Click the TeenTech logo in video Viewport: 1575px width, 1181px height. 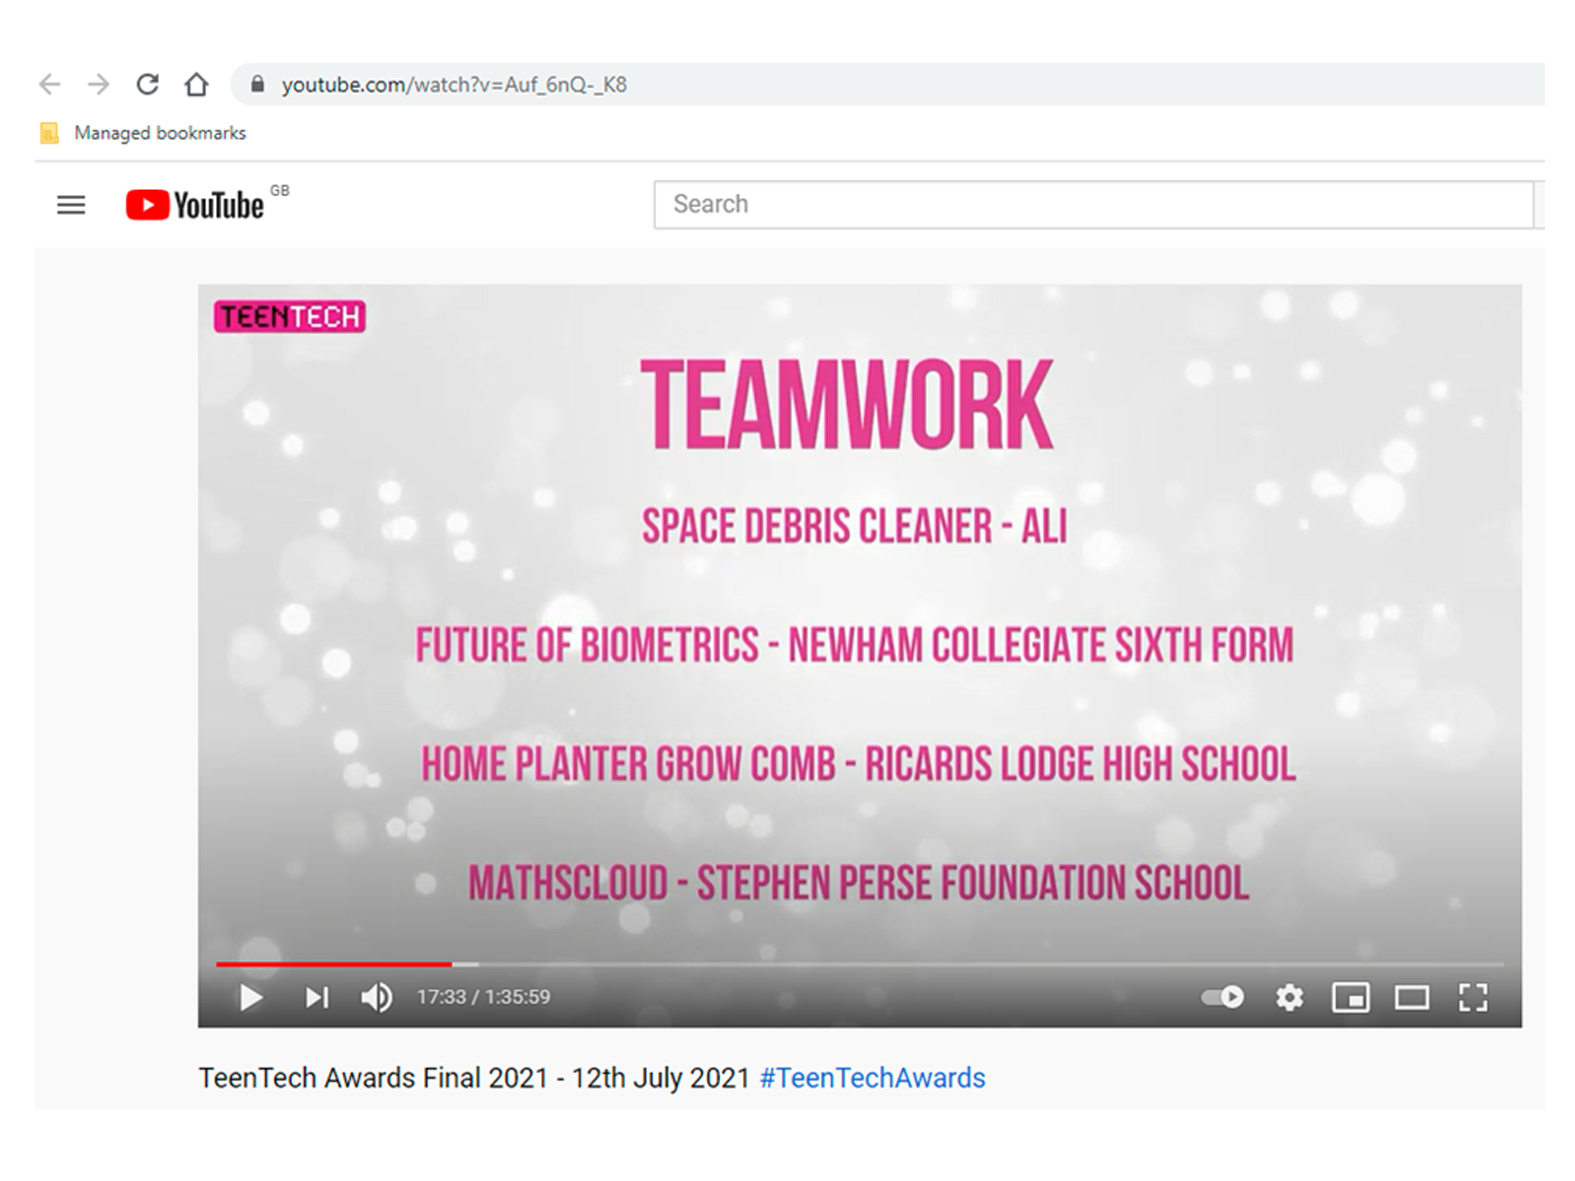pos(290,317)
